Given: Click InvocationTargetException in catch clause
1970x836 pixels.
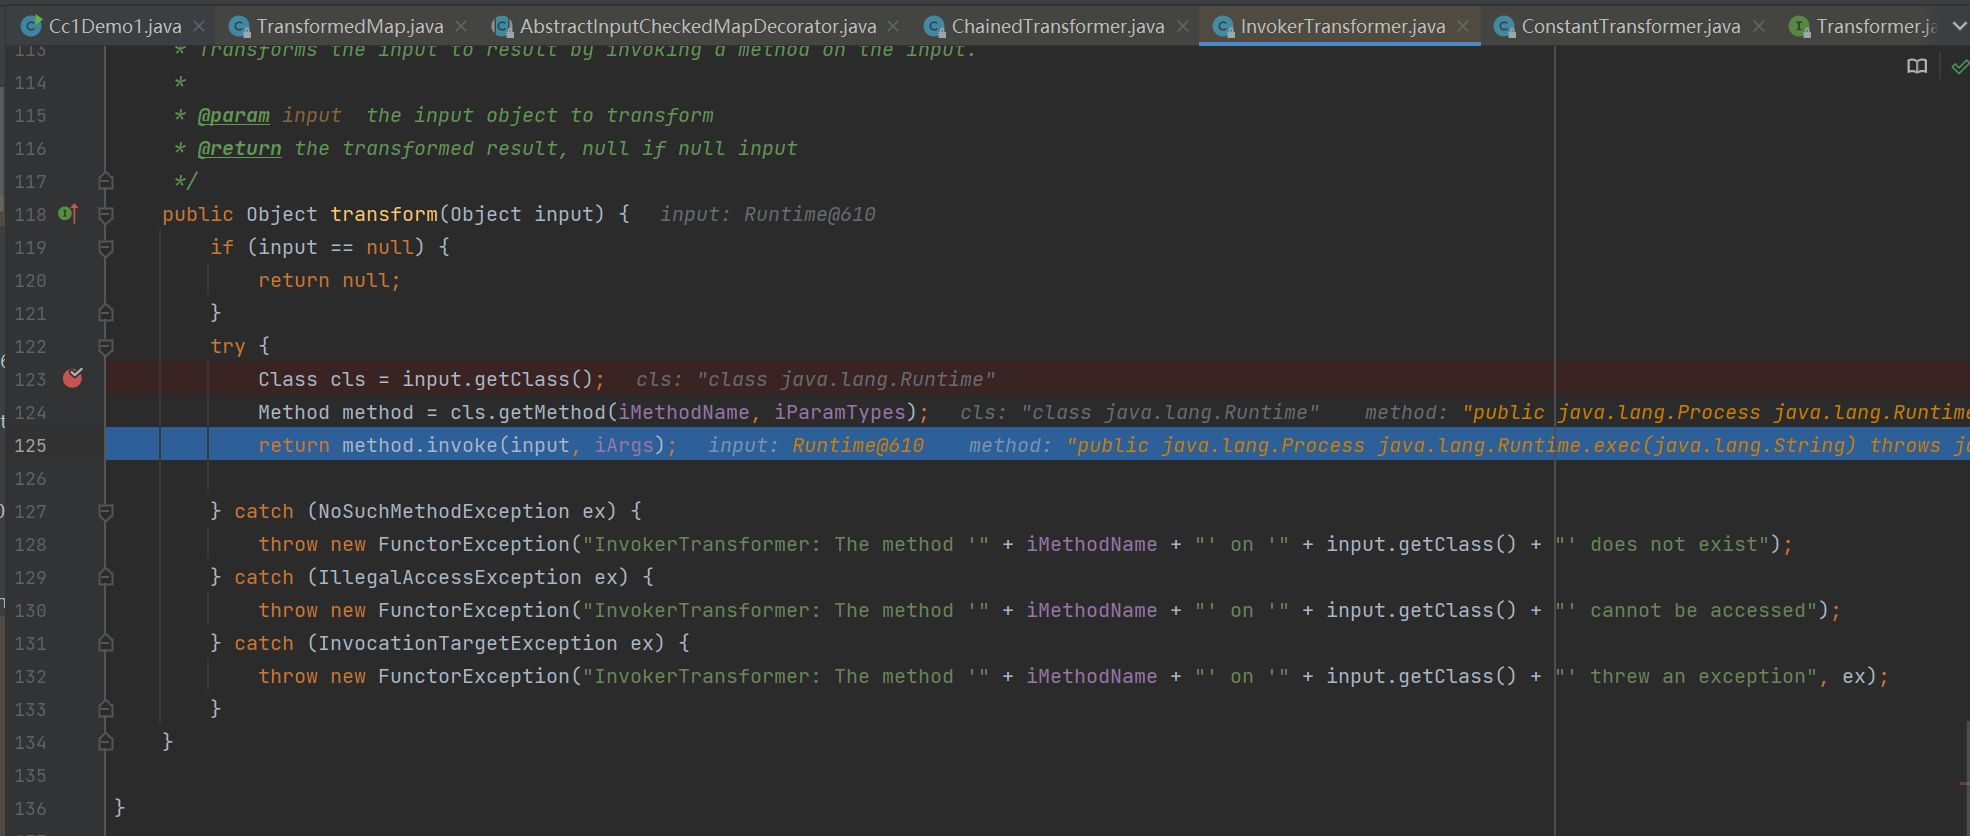Looking at the screenshot, I should 467,643.
